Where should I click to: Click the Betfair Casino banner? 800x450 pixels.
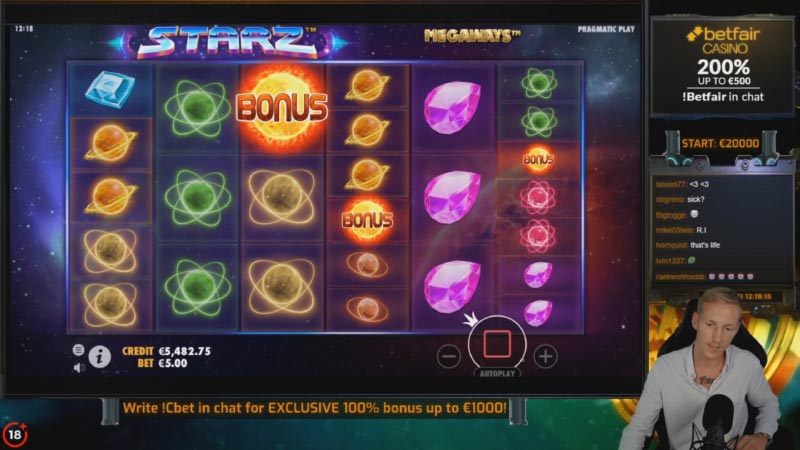point(722,65)
